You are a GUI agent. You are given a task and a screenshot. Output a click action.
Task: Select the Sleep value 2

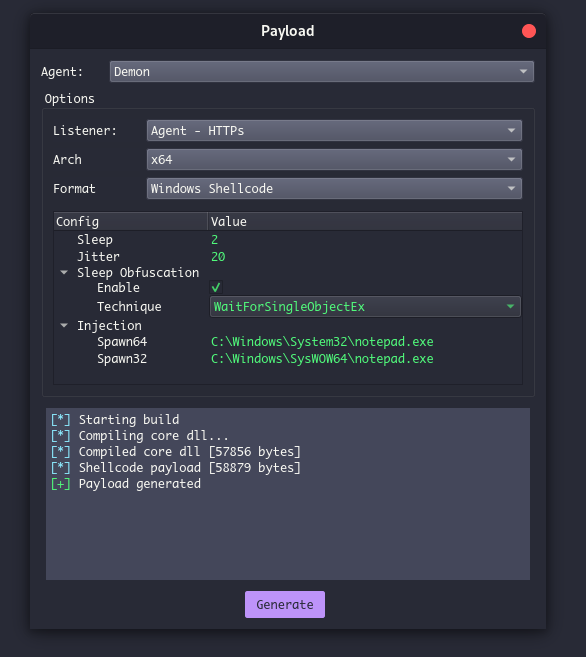214,240
